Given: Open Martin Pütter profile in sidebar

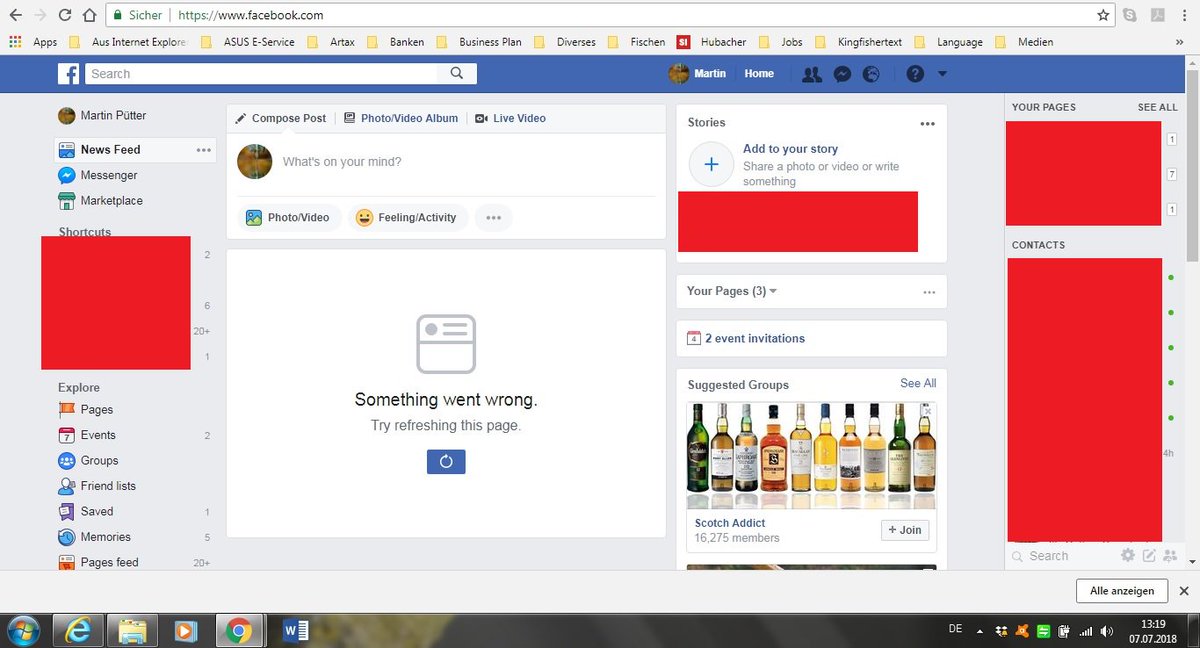Looking at the screenshot, I should tap(100, 116).
